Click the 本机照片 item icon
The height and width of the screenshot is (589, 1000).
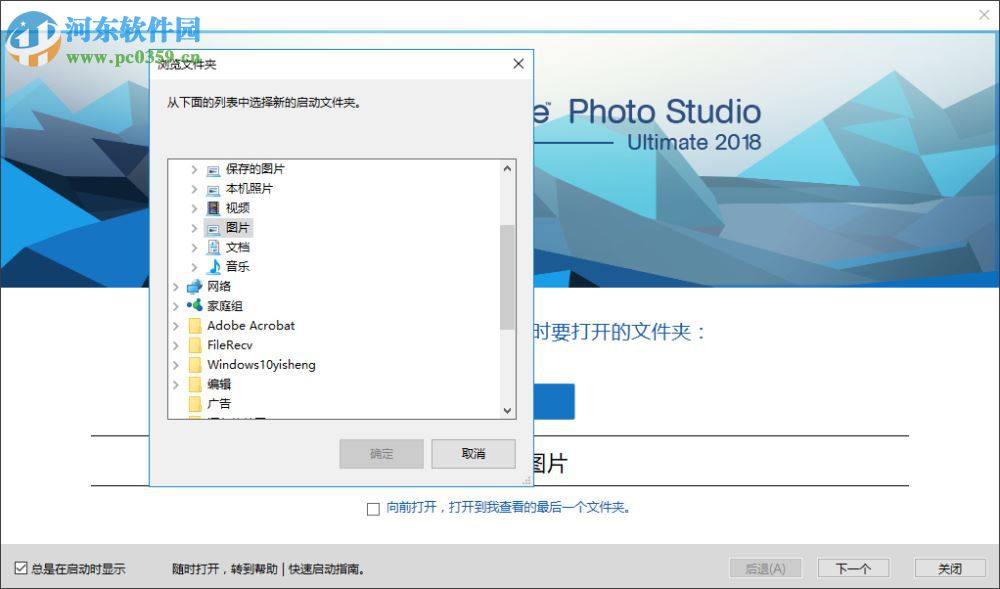click(212, 189)
